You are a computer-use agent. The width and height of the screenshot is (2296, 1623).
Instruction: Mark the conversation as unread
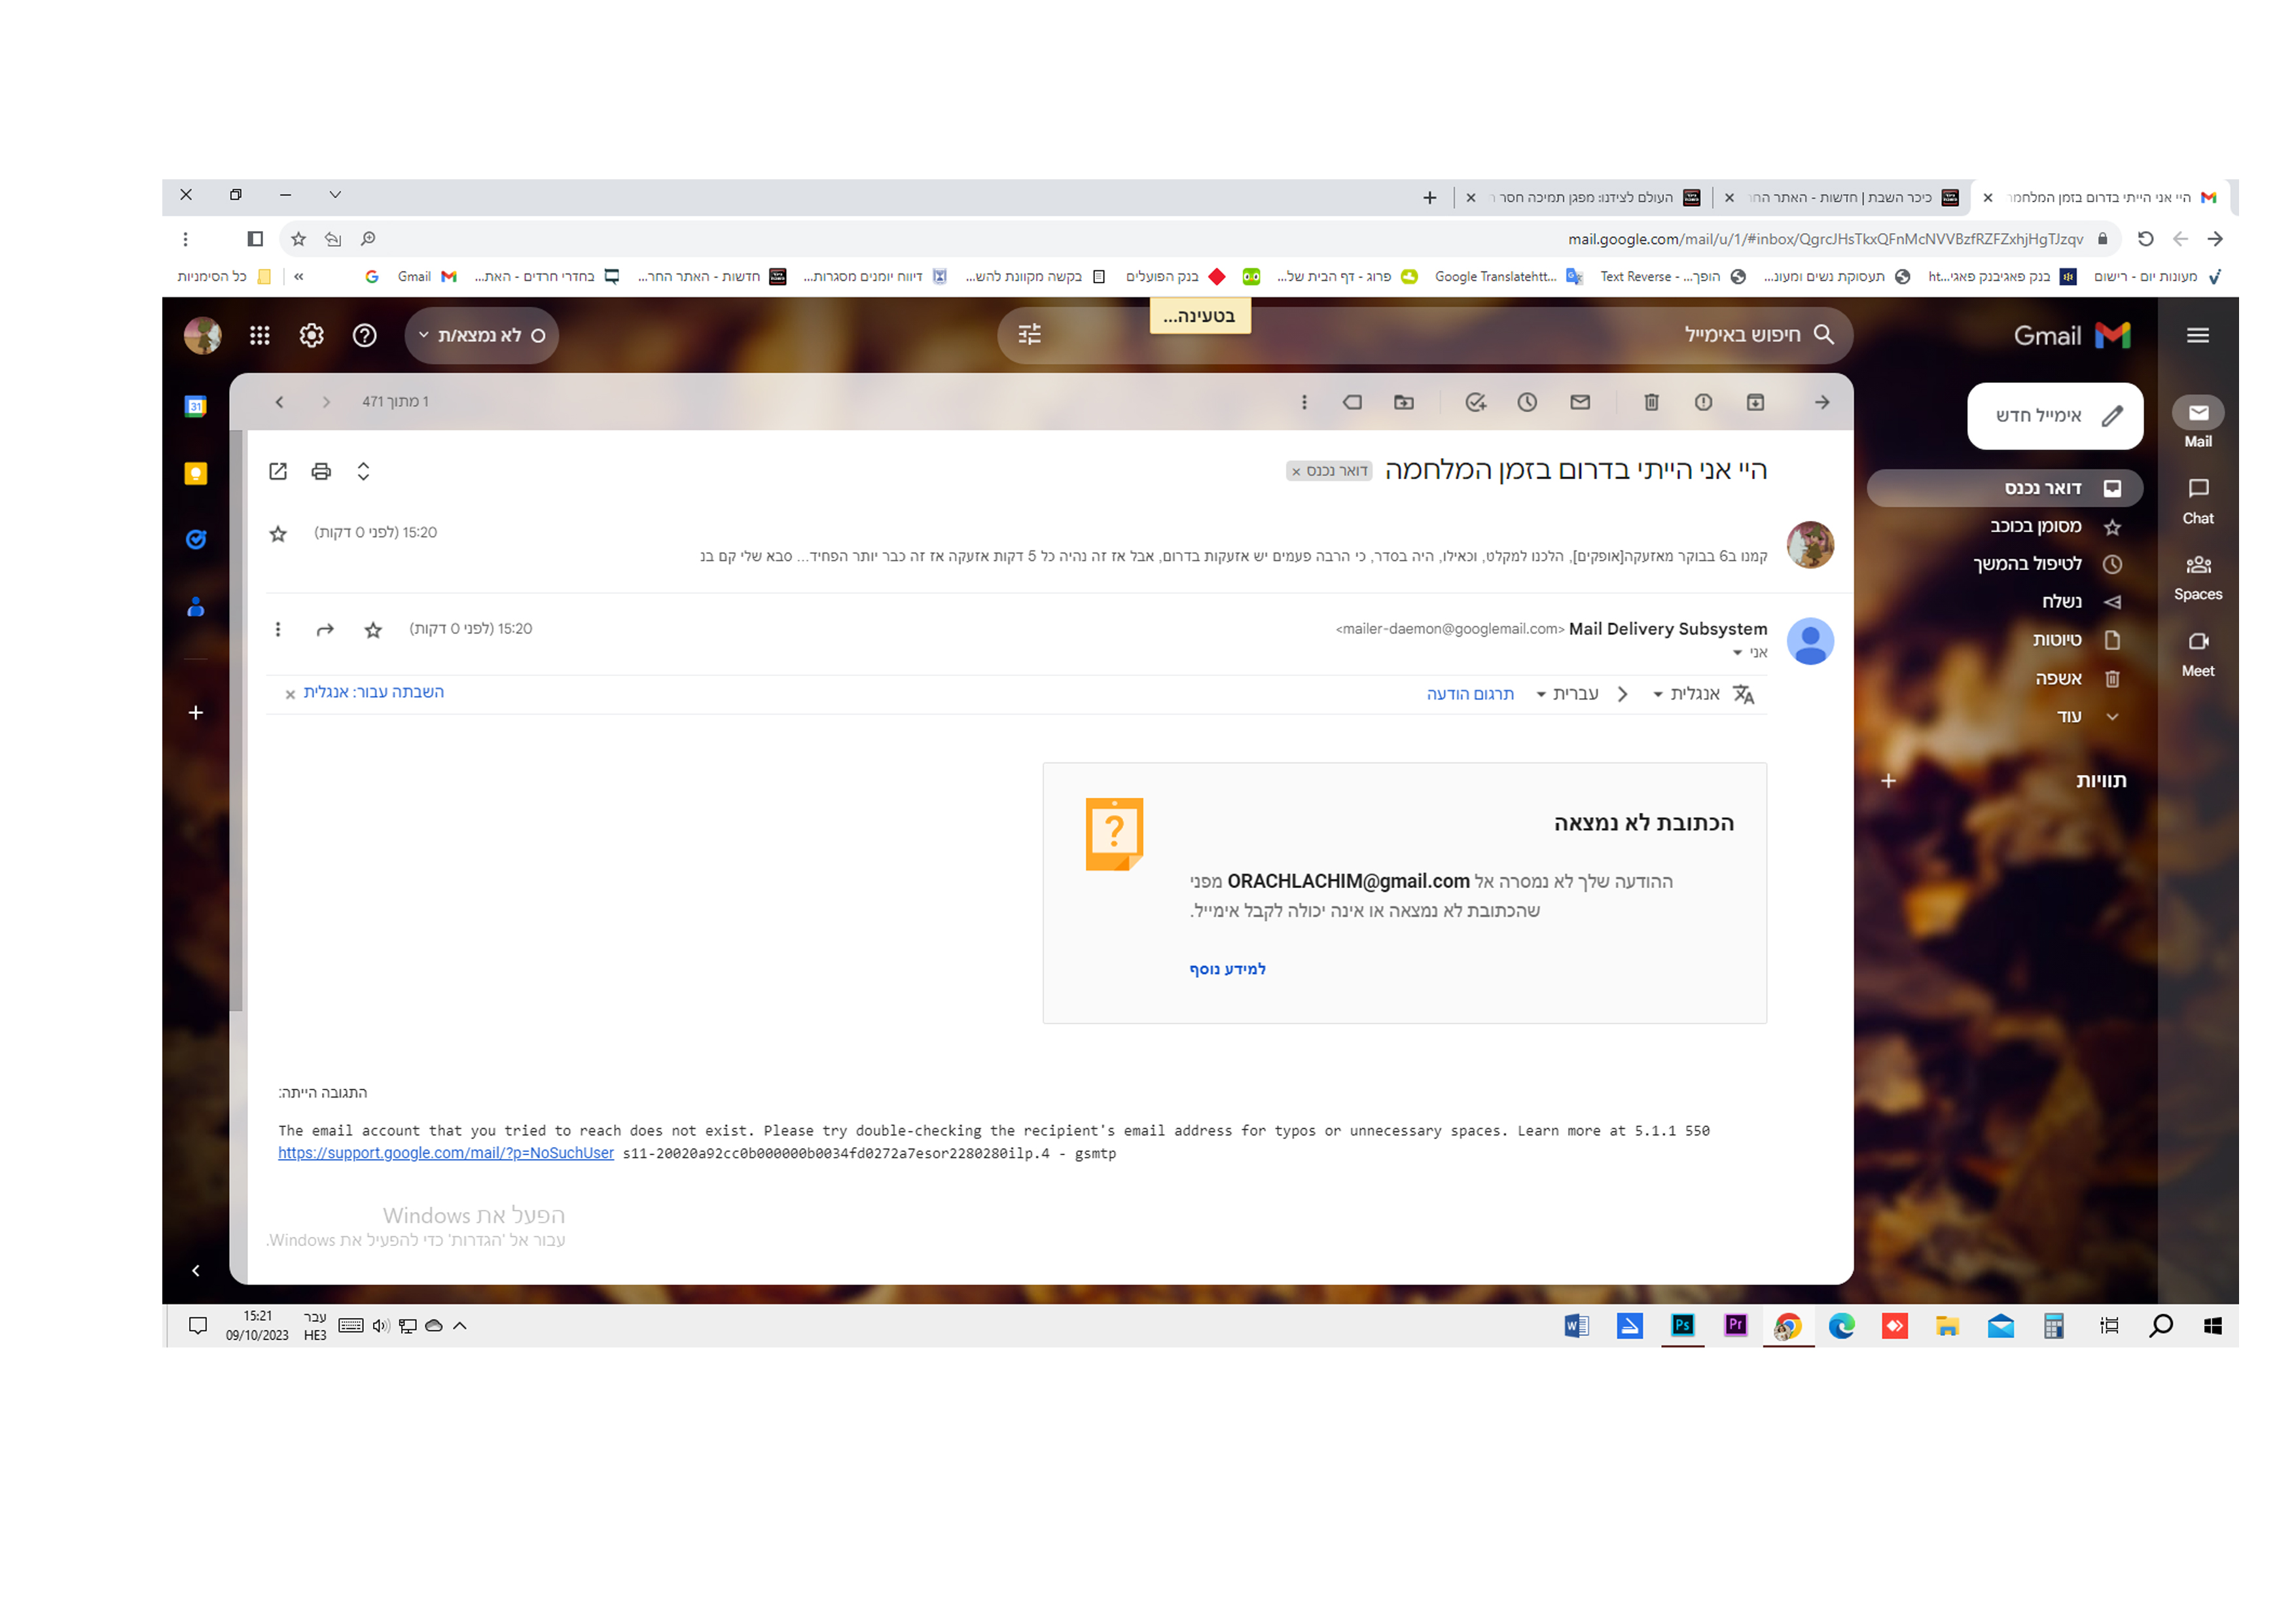1580,402
